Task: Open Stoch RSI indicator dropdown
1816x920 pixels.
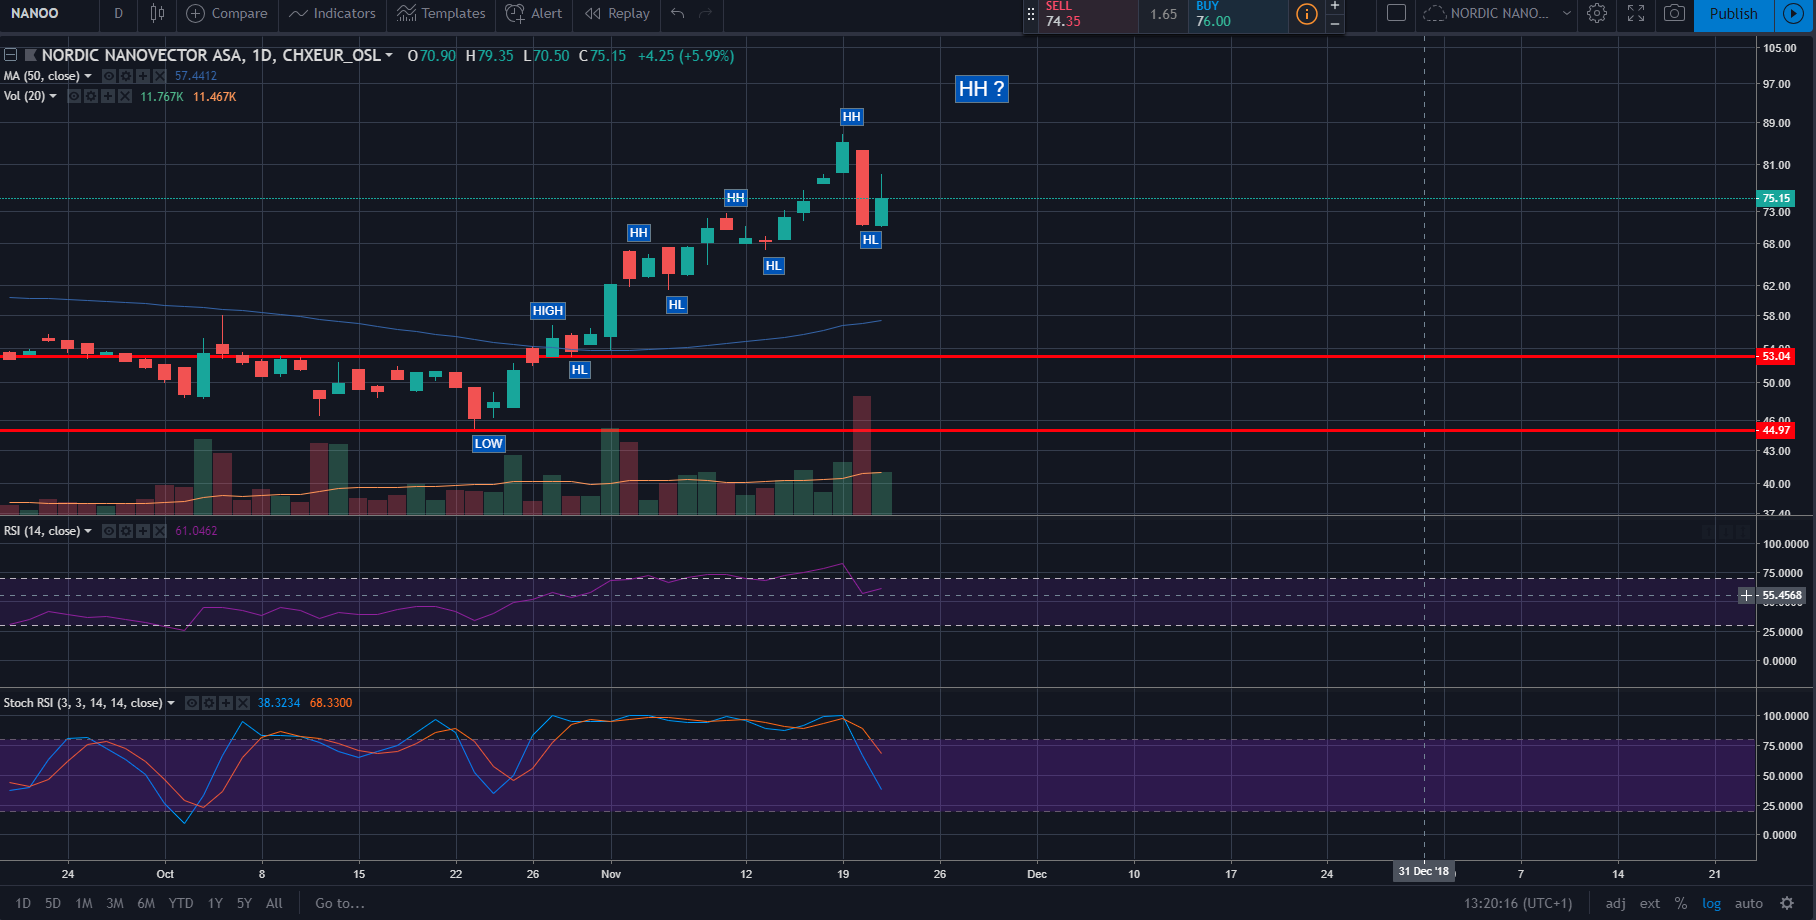Action: coord(171,703)
